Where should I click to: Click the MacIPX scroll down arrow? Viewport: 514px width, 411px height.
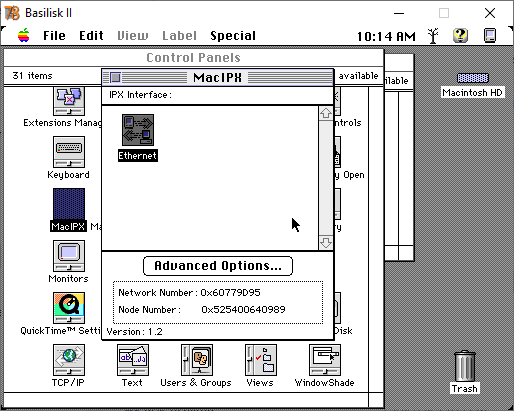coord(326,242)
